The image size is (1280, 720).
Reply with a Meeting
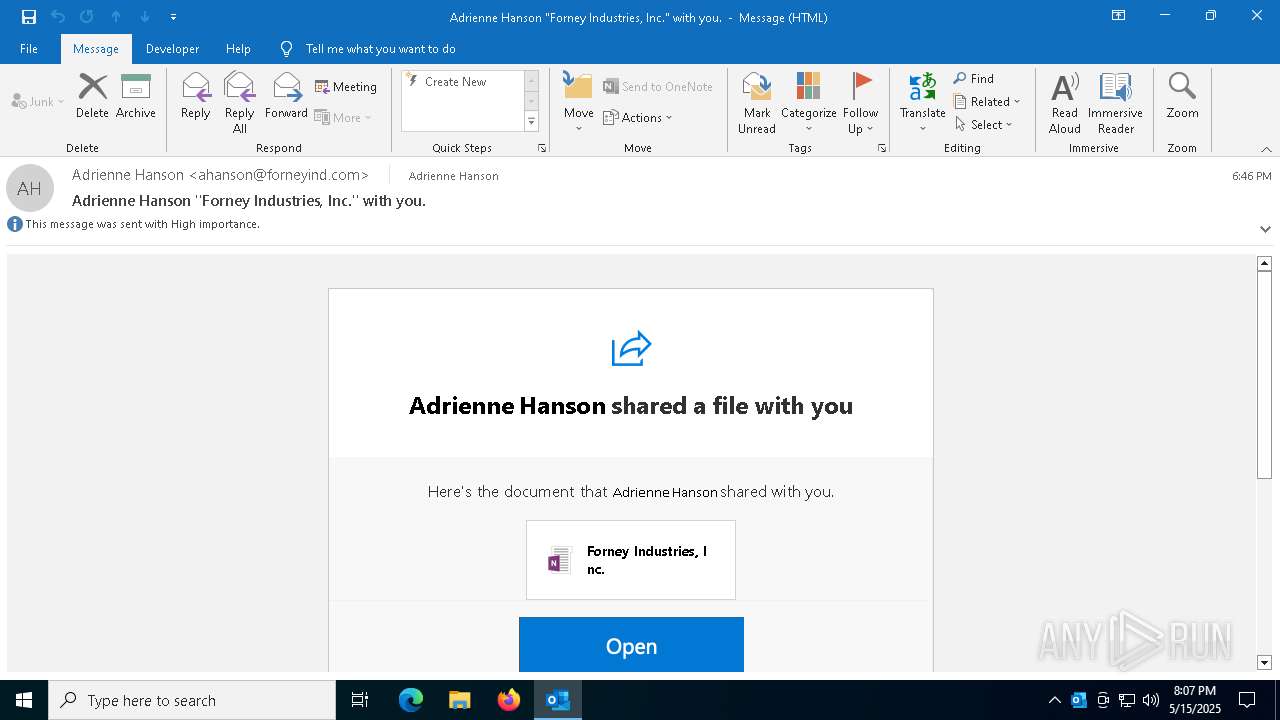pyautogui.click(x=346, y=87)
